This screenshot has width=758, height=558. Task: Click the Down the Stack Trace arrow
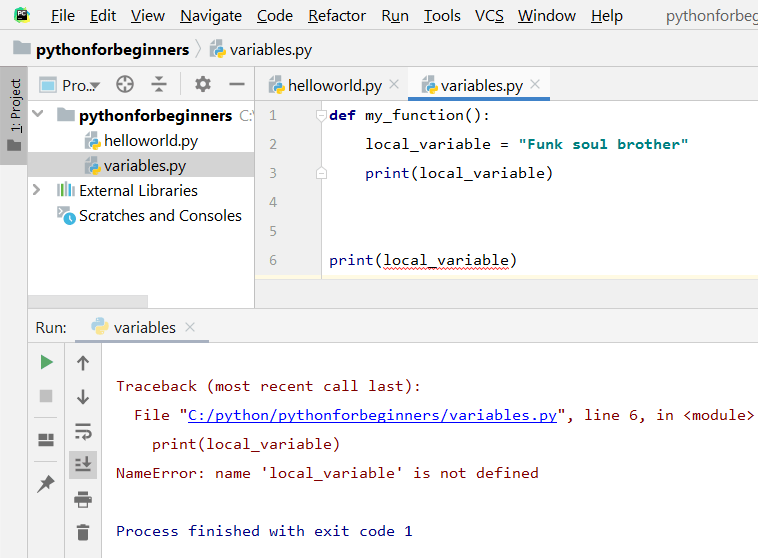pyautogui.click(x=83, y=397)
